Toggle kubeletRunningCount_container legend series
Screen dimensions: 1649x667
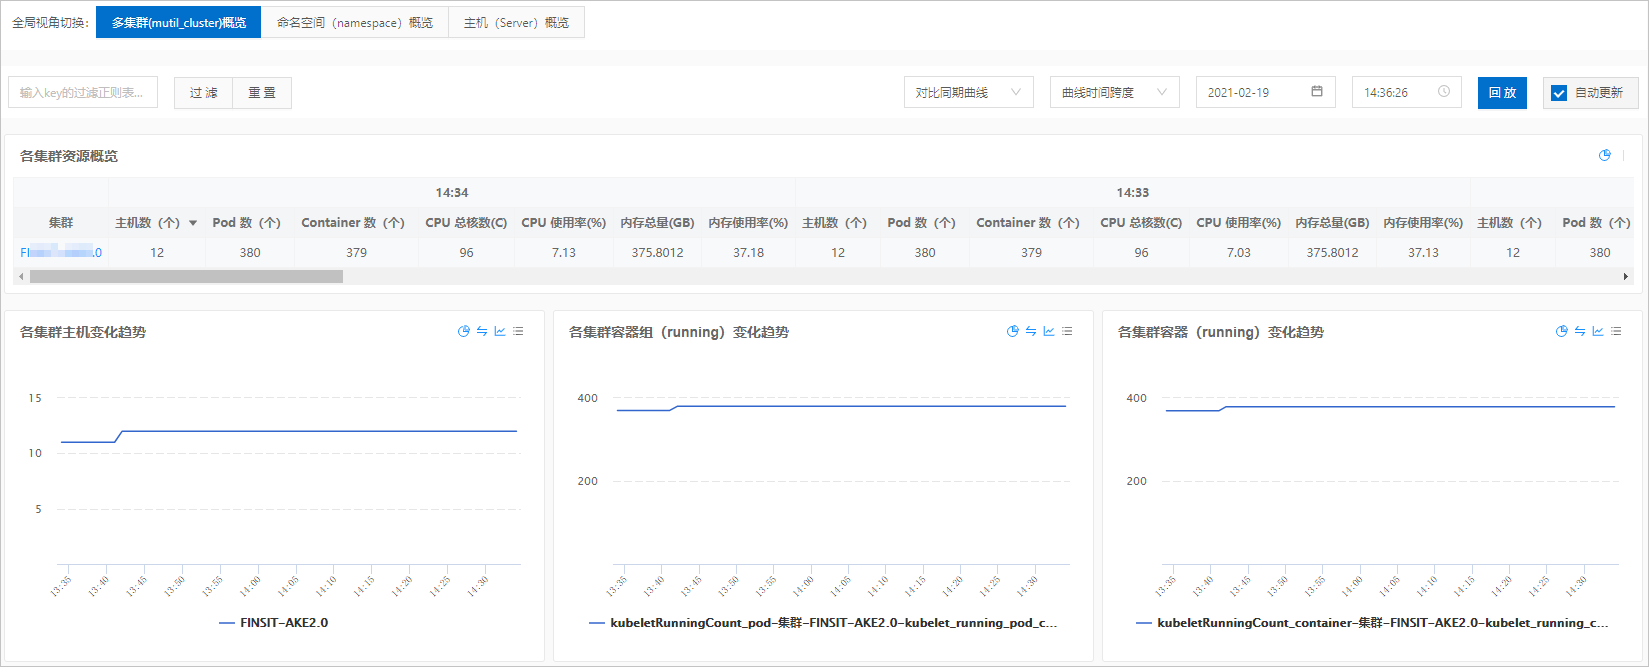point(1372,622)
